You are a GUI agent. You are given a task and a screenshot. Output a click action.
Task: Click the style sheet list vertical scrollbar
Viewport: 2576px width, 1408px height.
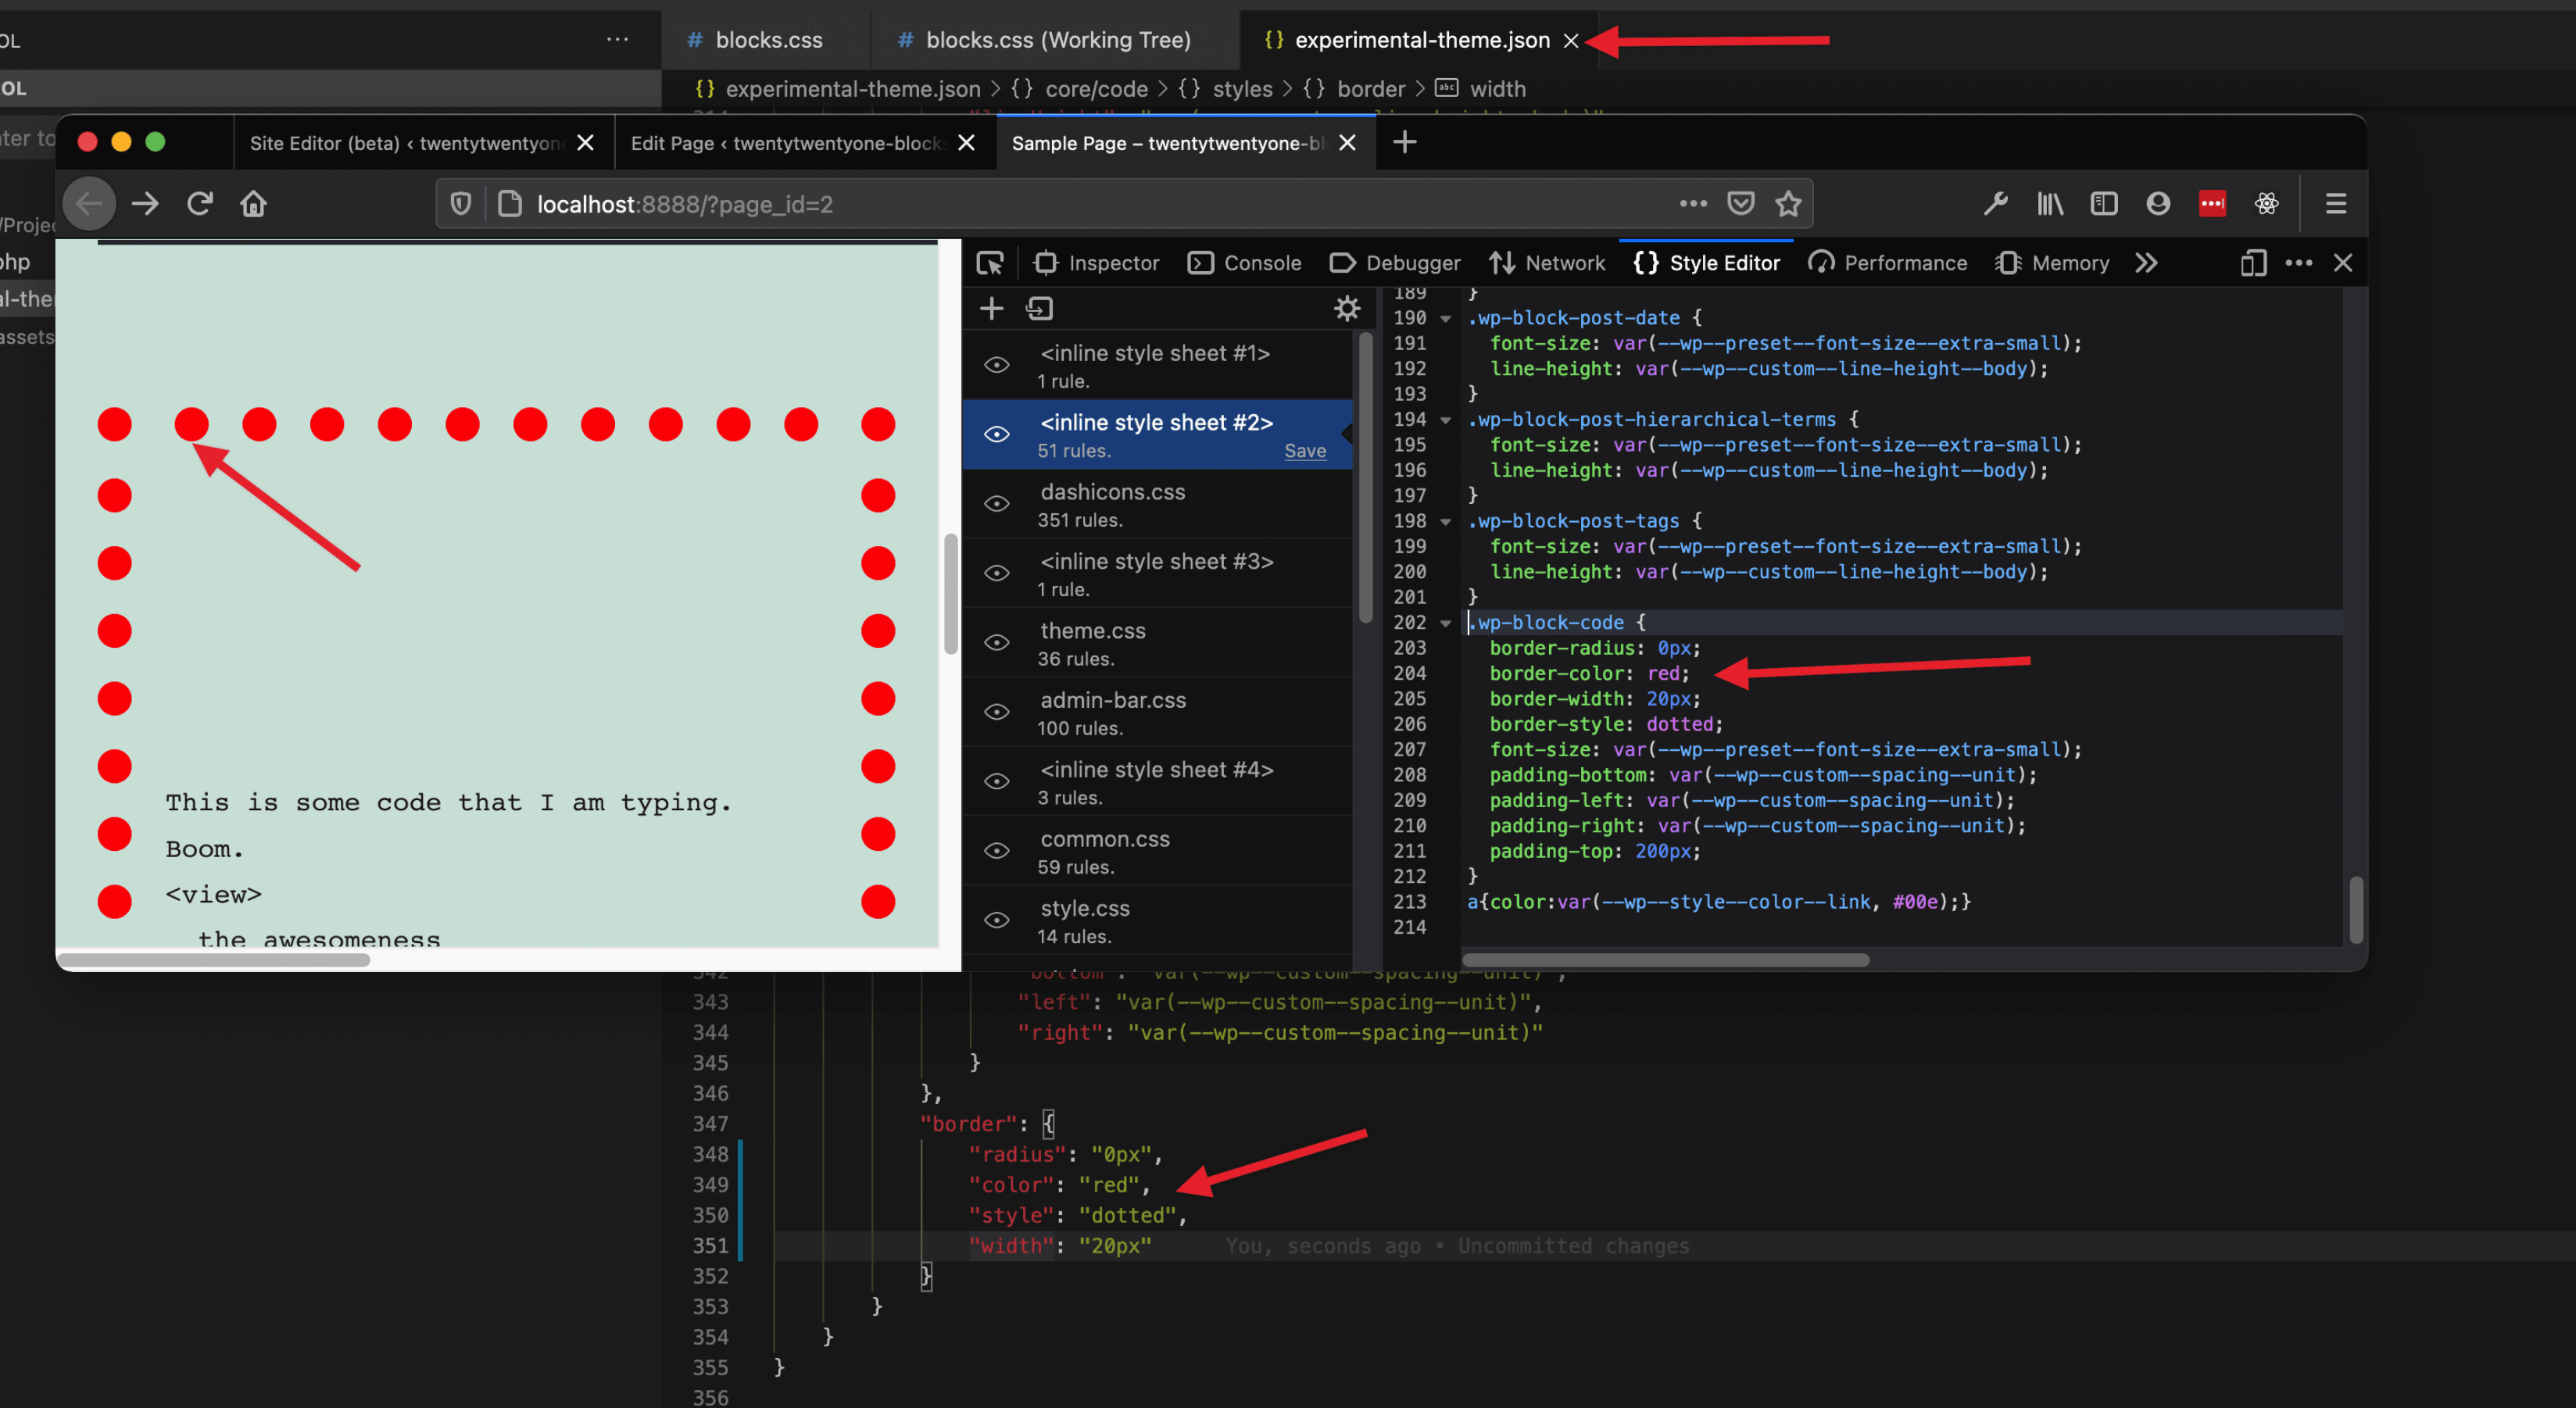tap(1365, 478)
